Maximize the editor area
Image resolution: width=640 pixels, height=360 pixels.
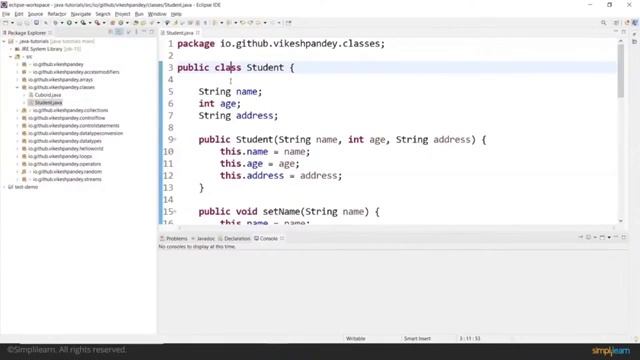click(624, 31)
